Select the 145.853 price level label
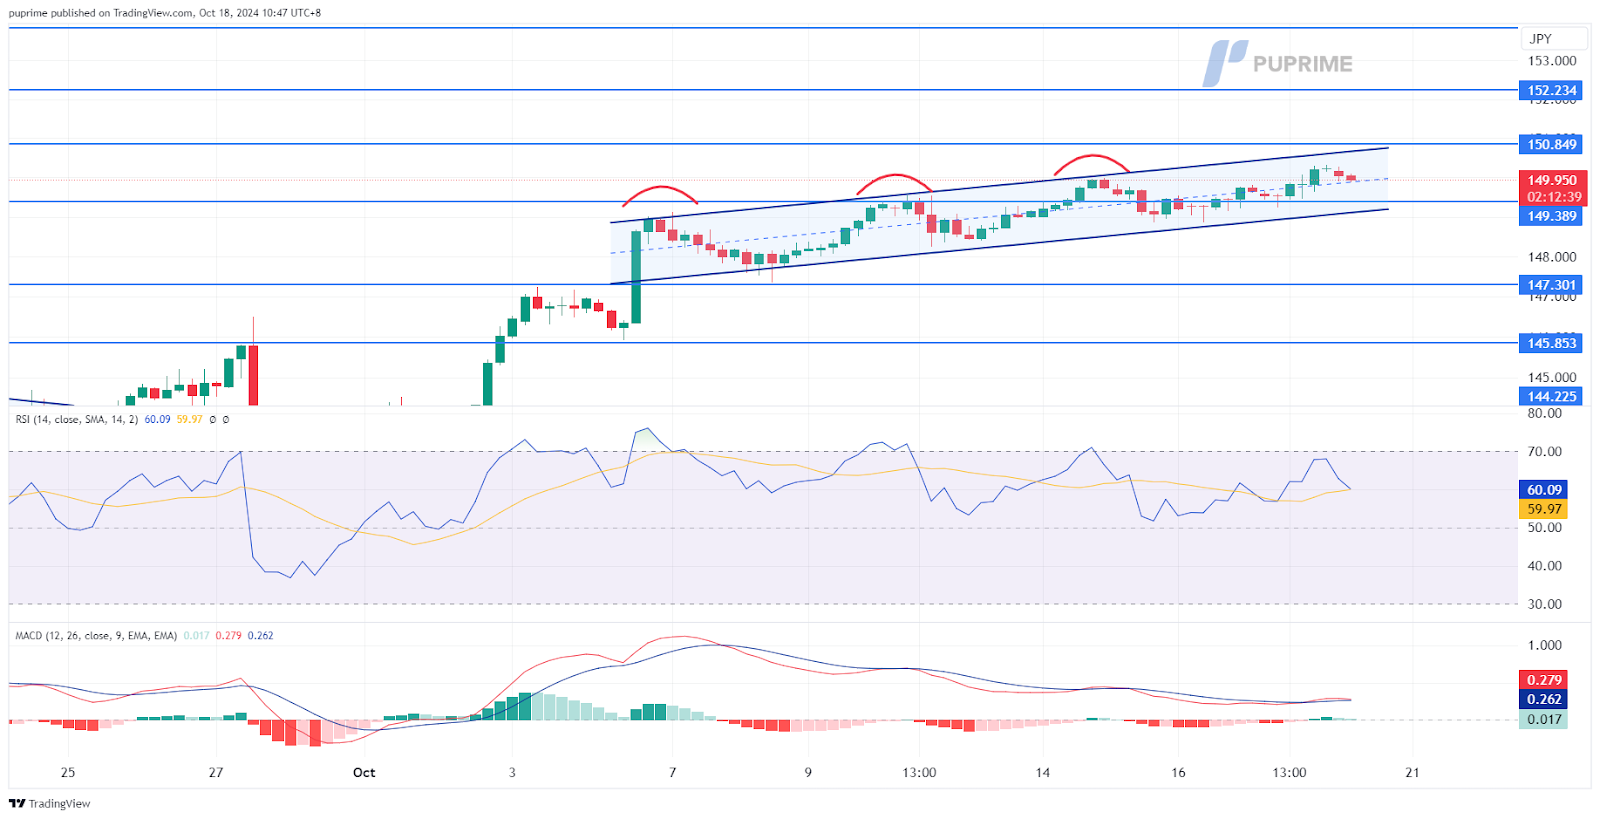 1551,343
